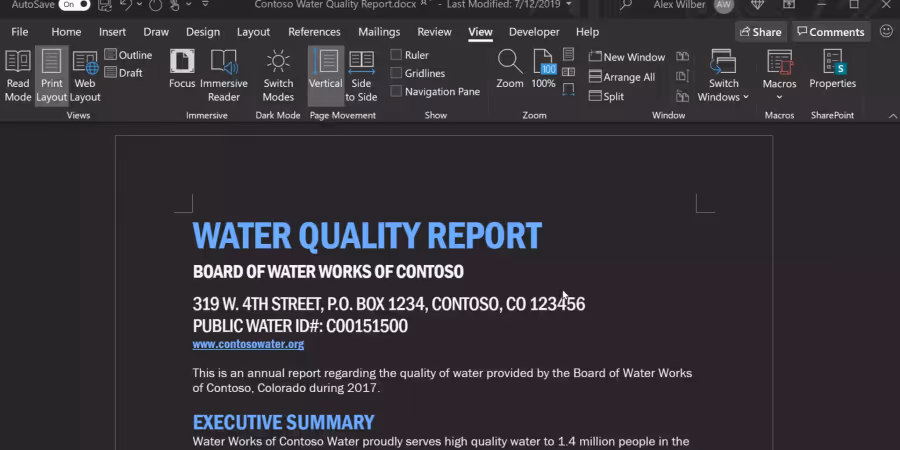Click Arrange All windows

[622, 77]
